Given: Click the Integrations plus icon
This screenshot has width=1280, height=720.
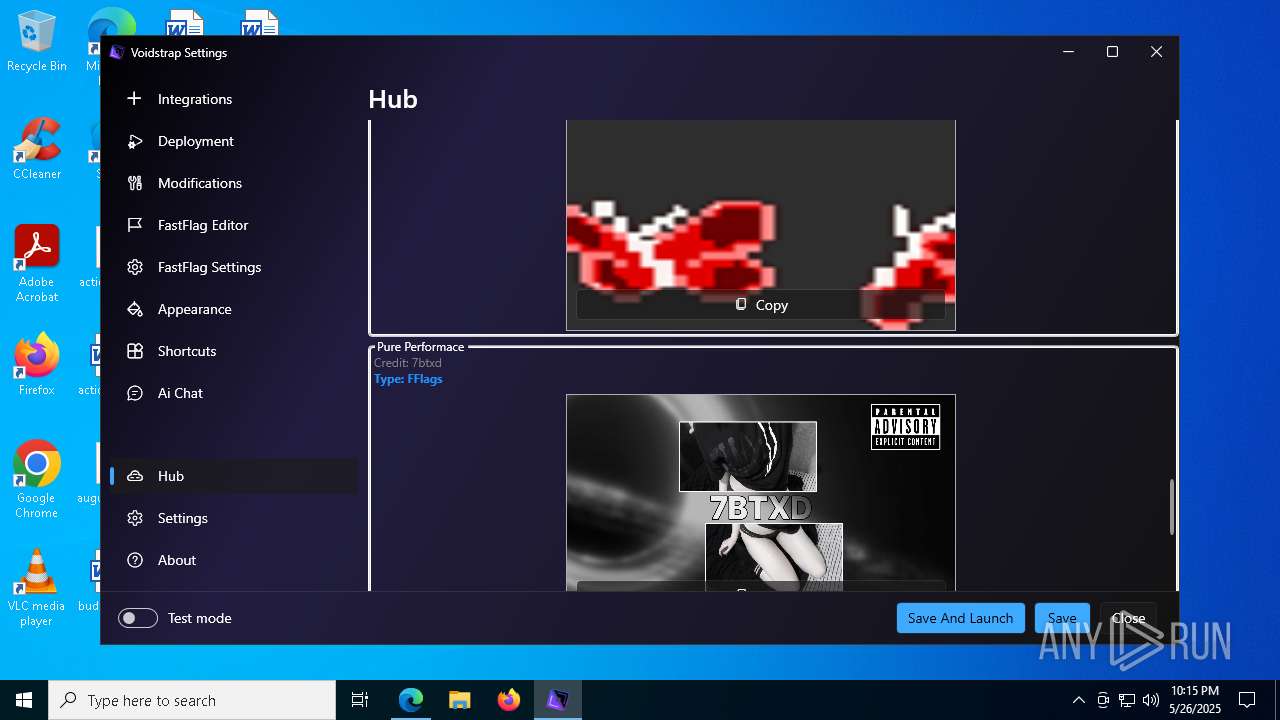Looking at the screenshot, I should 135,99.
